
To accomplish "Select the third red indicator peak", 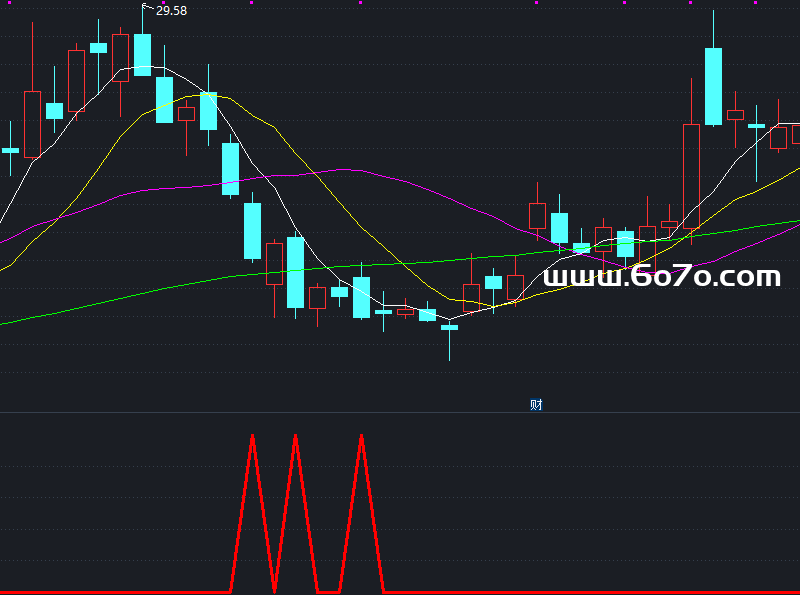I will pos(361,438).
